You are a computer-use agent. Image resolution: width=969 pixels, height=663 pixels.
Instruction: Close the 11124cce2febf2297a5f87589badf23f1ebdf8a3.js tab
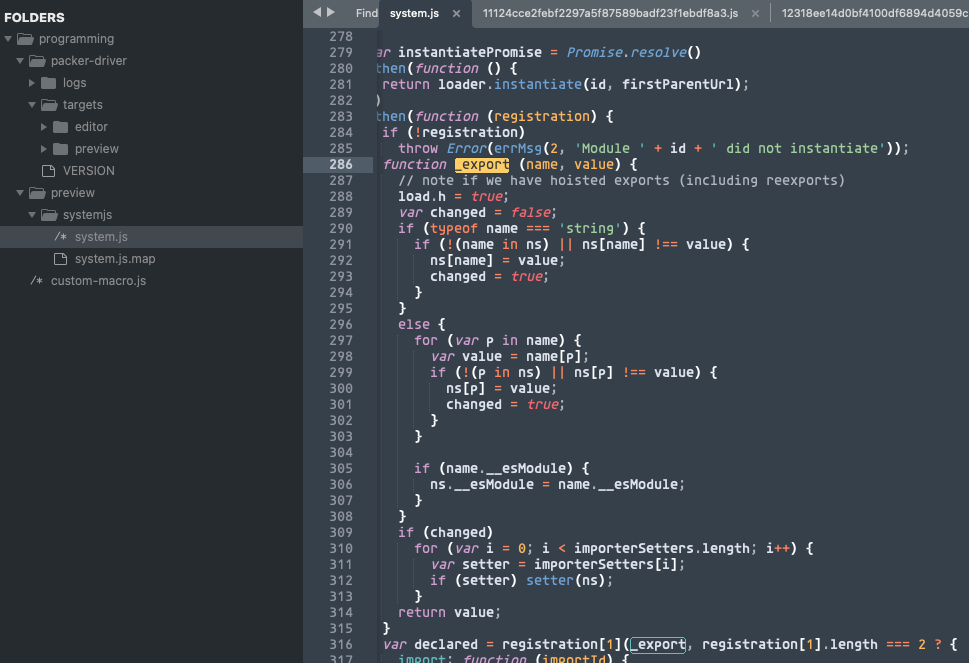point(755,14)
